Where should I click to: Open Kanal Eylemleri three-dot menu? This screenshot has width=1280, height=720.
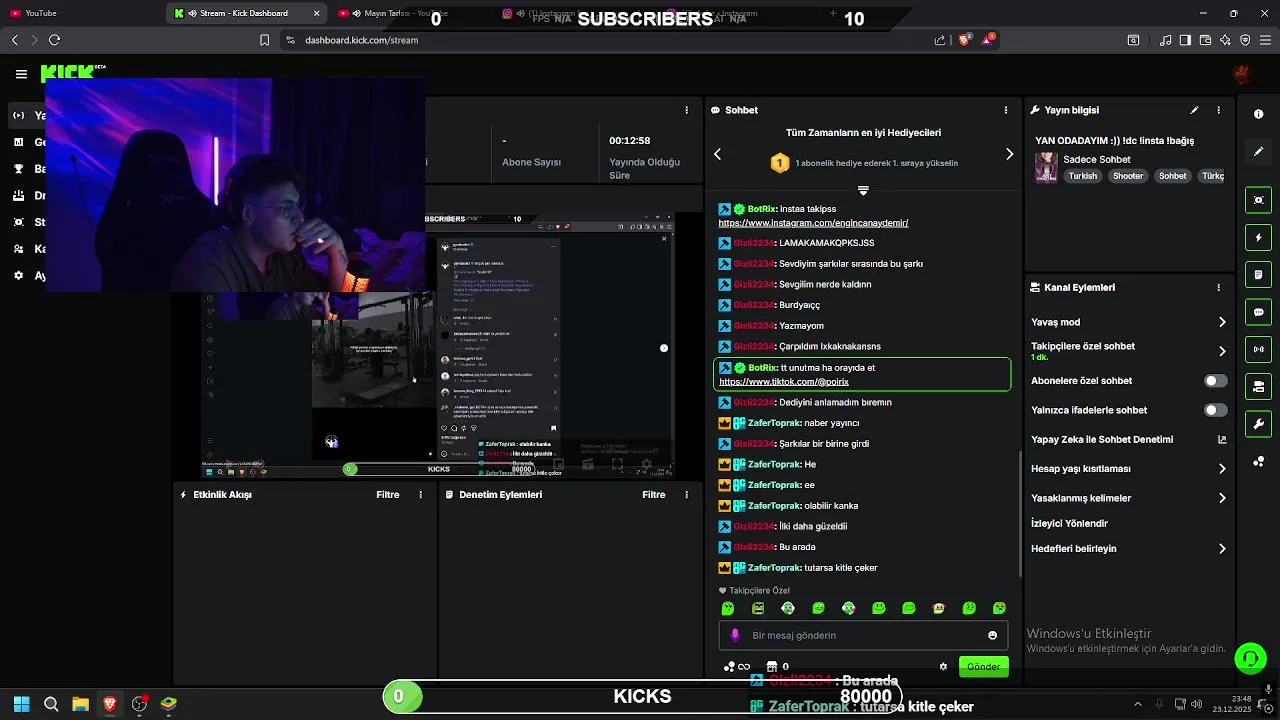1218,287
